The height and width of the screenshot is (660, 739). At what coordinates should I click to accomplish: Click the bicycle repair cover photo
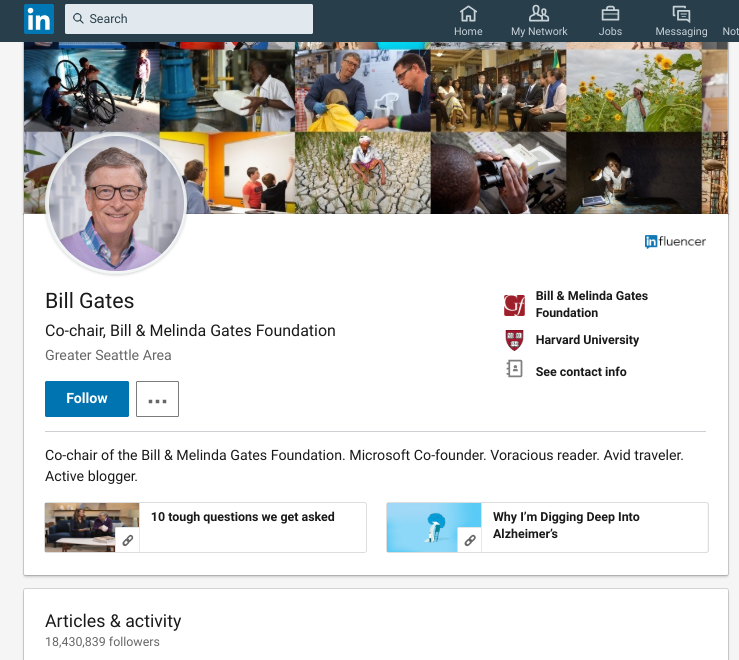click(x=92, y=91)
